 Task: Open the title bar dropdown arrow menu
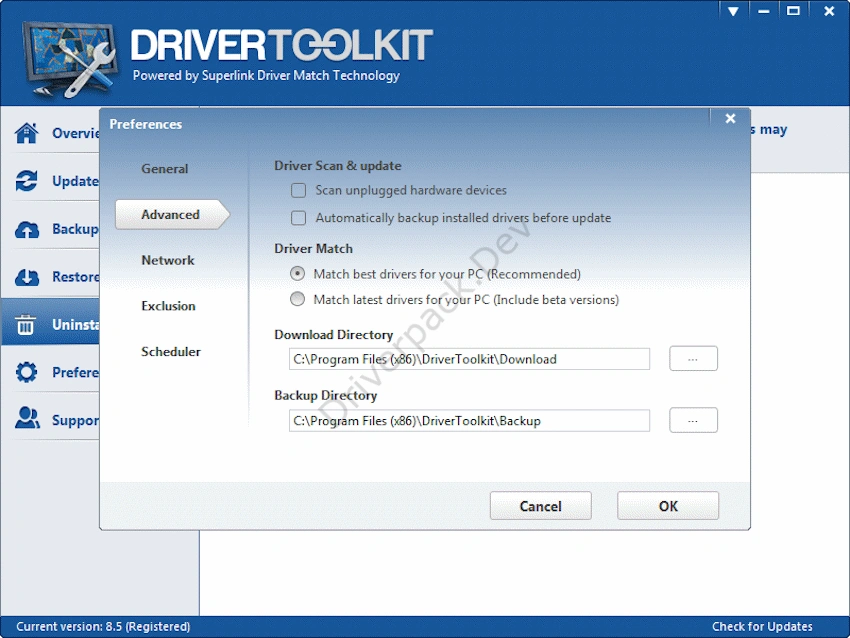coord(733,11)
